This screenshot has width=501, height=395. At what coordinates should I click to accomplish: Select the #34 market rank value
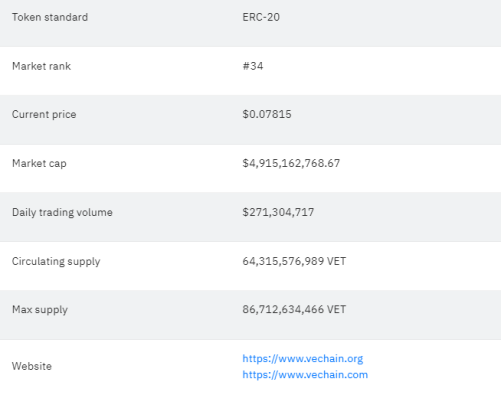point(253,66)
